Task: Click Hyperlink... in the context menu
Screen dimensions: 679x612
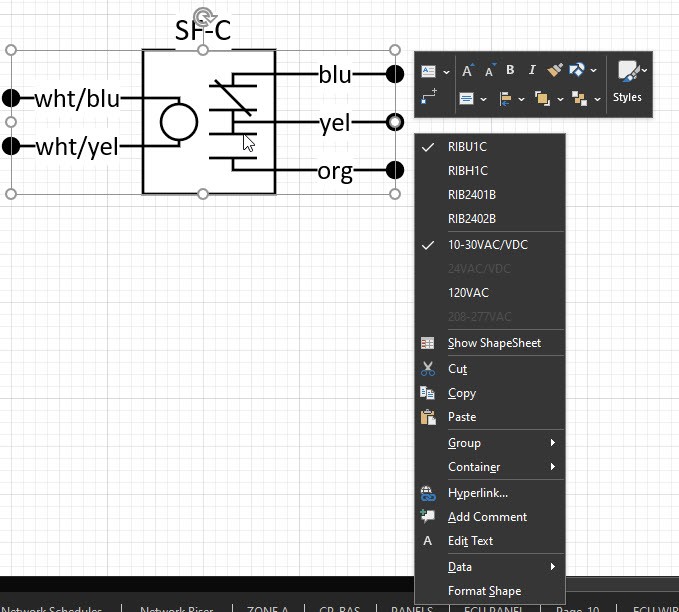Action: point(477,493)
